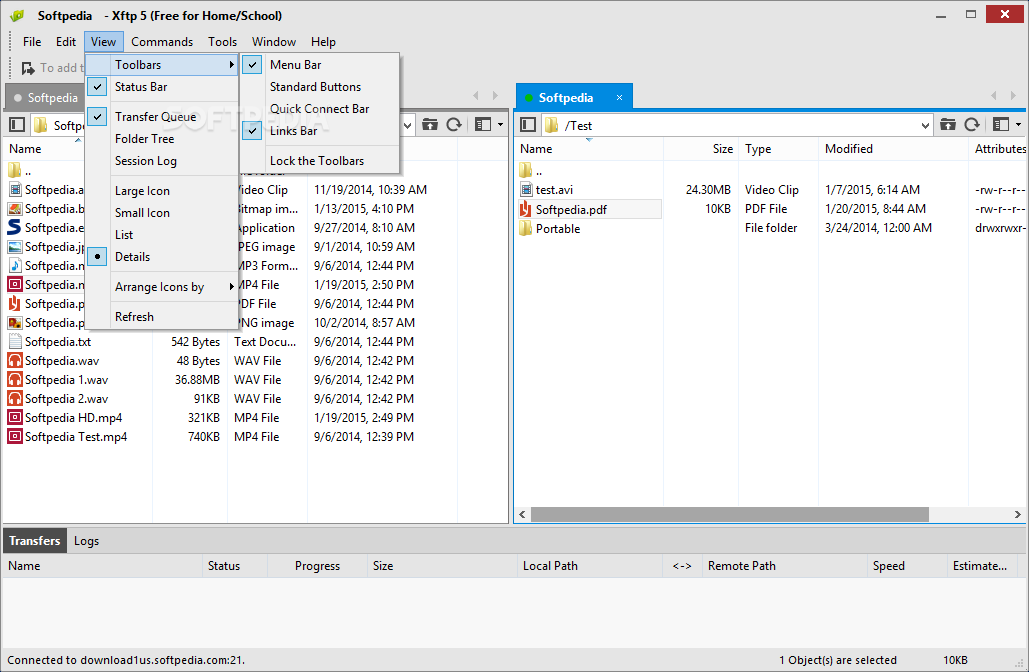Open local path dropdown arrow
This screenshot has height=672, width=1029.
click(407, 125)
